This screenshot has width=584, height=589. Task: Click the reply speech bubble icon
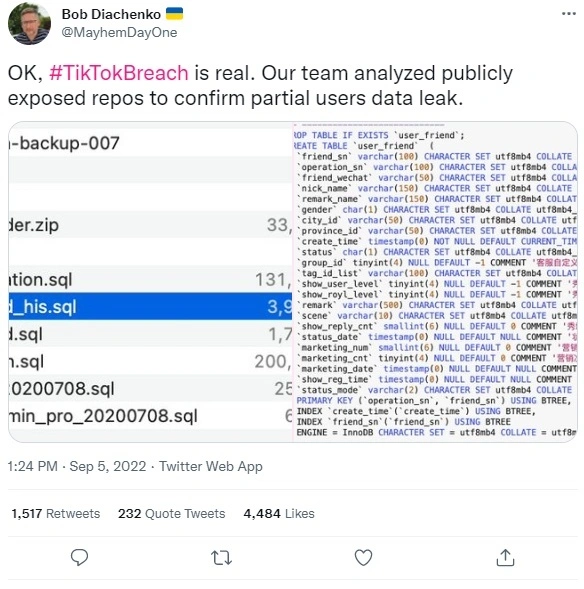(x=79, y=557)
